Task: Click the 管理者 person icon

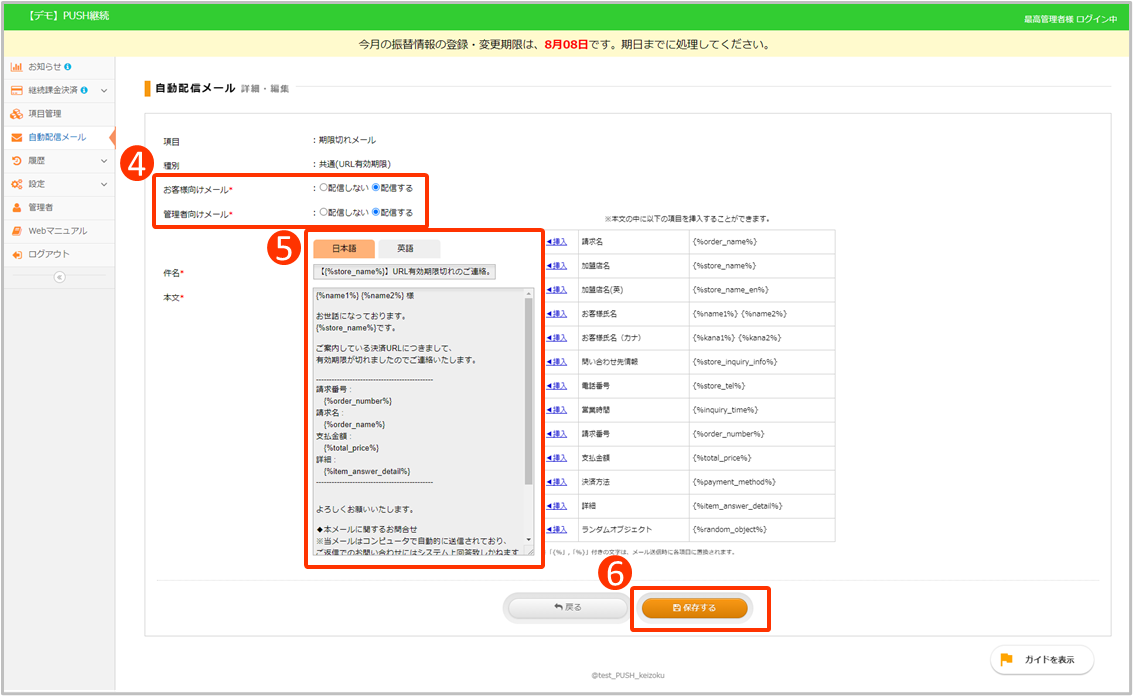Action: pos(16,207)
